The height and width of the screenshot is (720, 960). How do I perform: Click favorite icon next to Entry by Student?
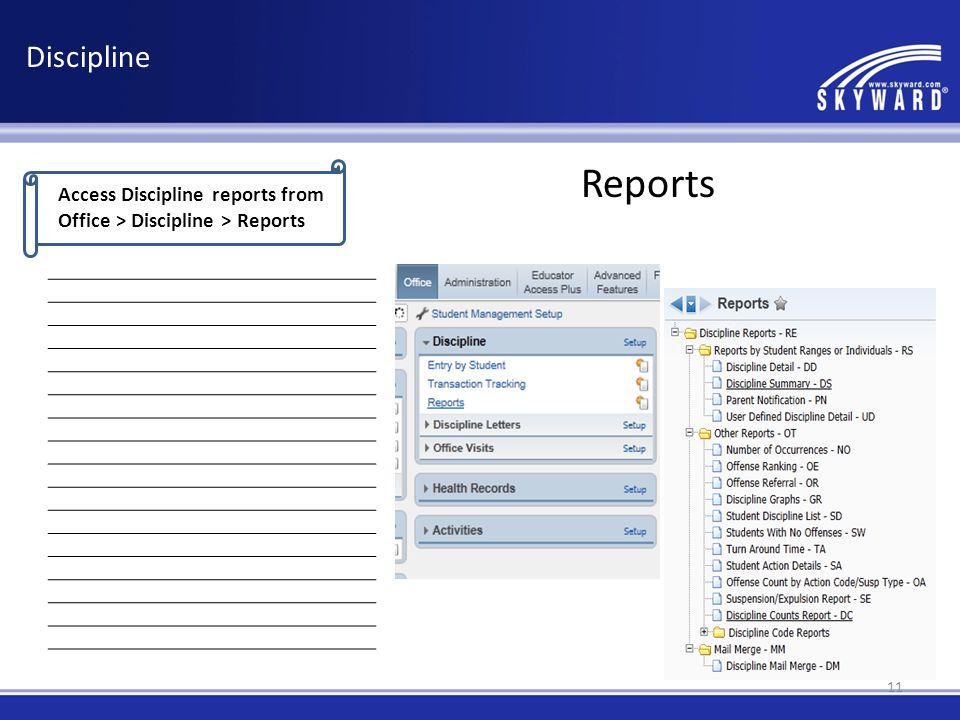point(642,366)
